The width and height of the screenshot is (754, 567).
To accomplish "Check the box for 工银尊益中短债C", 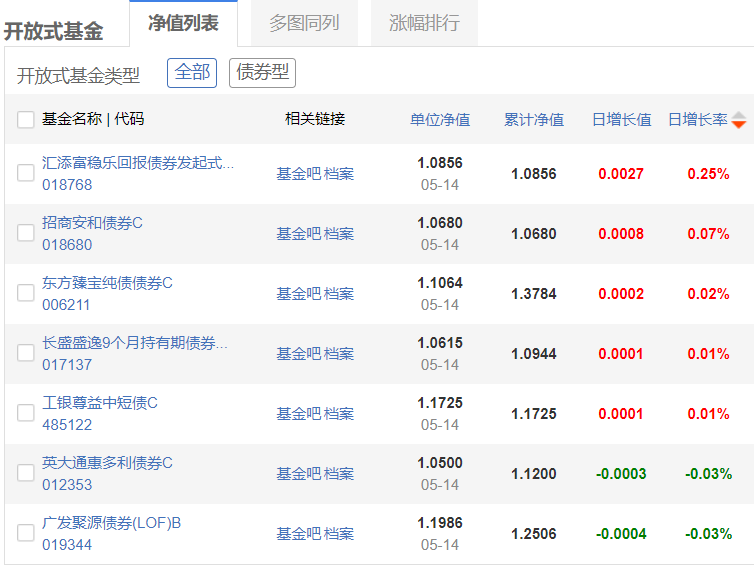I will (x=25, y=413).
